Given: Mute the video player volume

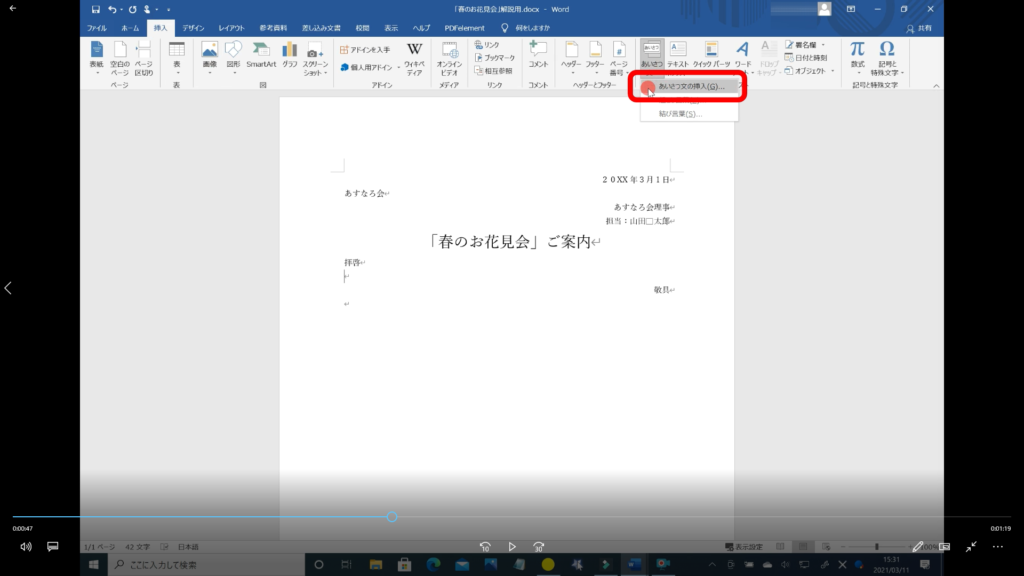Looking at the screenshot, I should (26, 547).
